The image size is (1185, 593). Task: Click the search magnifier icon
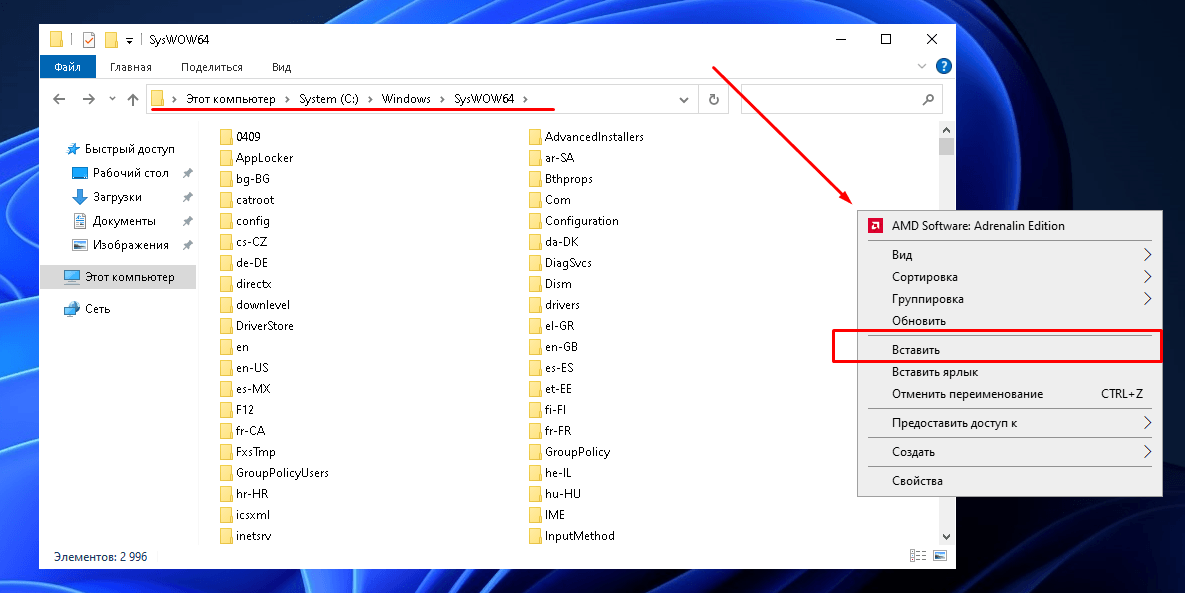(928, 99)
